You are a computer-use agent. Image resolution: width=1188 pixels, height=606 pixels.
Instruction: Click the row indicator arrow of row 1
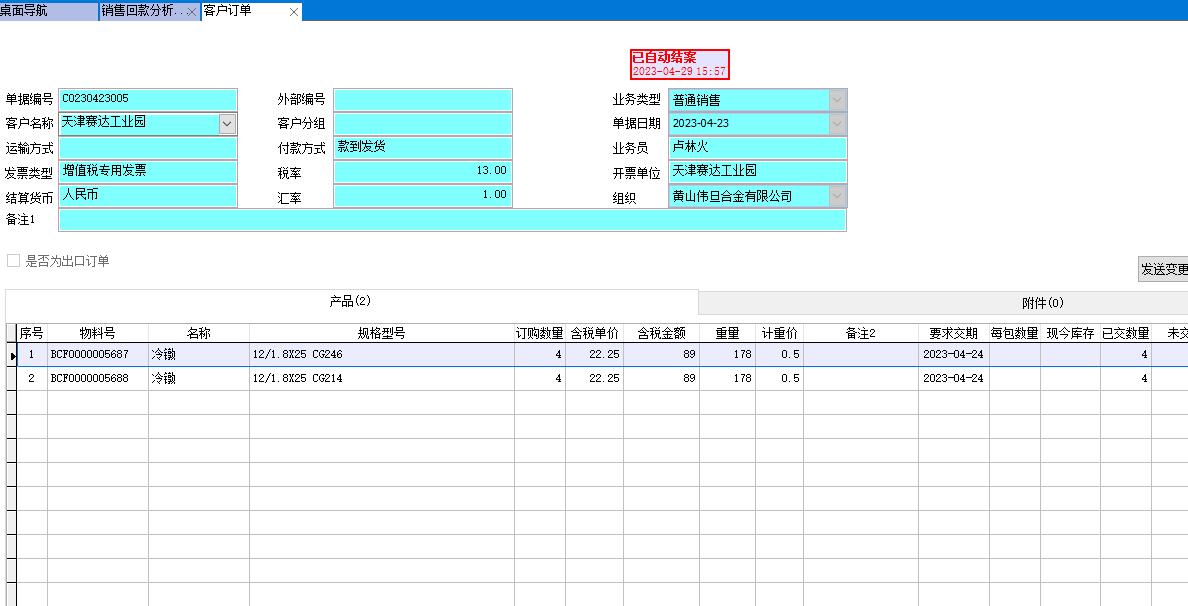point(12,355)
